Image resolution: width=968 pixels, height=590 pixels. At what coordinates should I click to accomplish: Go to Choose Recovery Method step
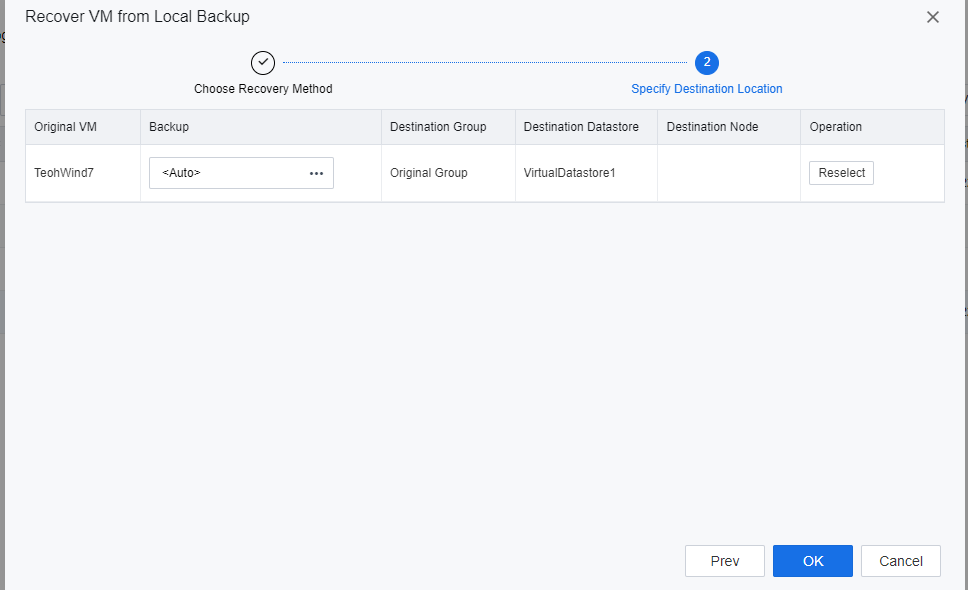263,89
